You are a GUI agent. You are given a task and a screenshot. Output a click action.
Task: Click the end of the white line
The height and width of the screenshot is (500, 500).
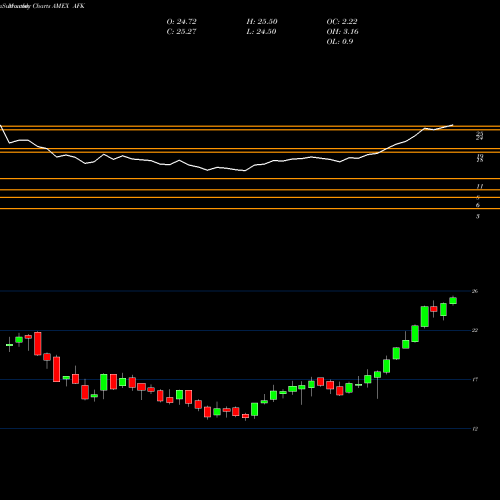pyautogui.click(x=453, y=125)
